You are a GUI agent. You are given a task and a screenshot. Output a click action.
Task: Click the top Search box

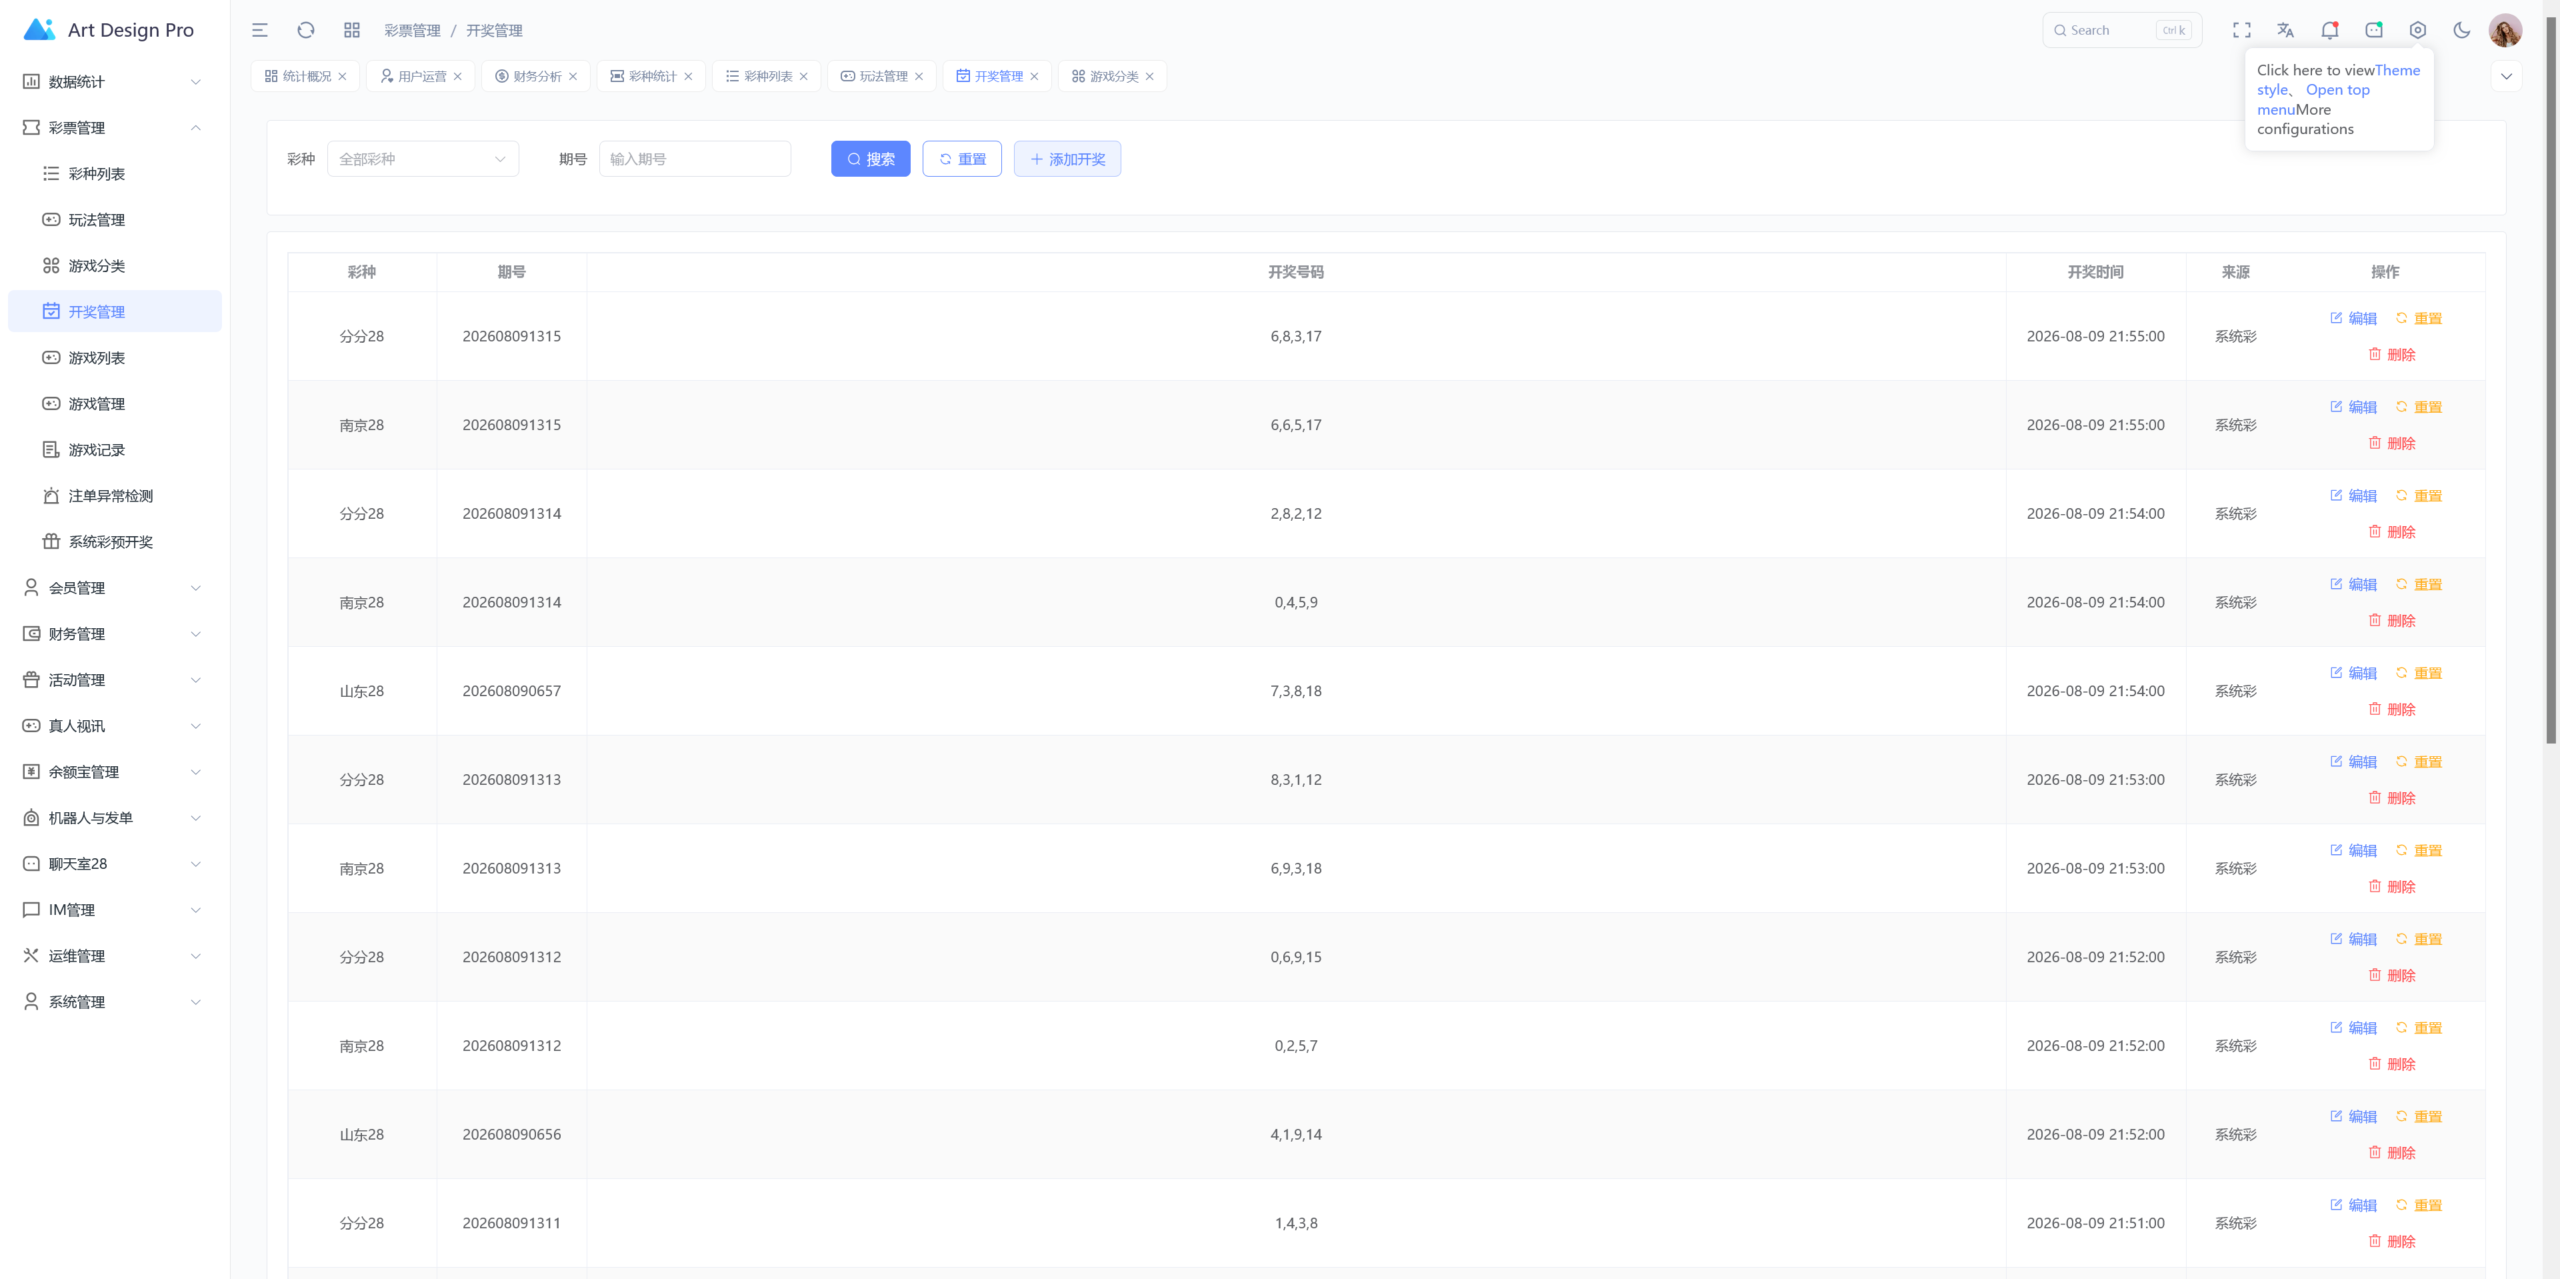pyautogui.click(x=2122, y=30)
